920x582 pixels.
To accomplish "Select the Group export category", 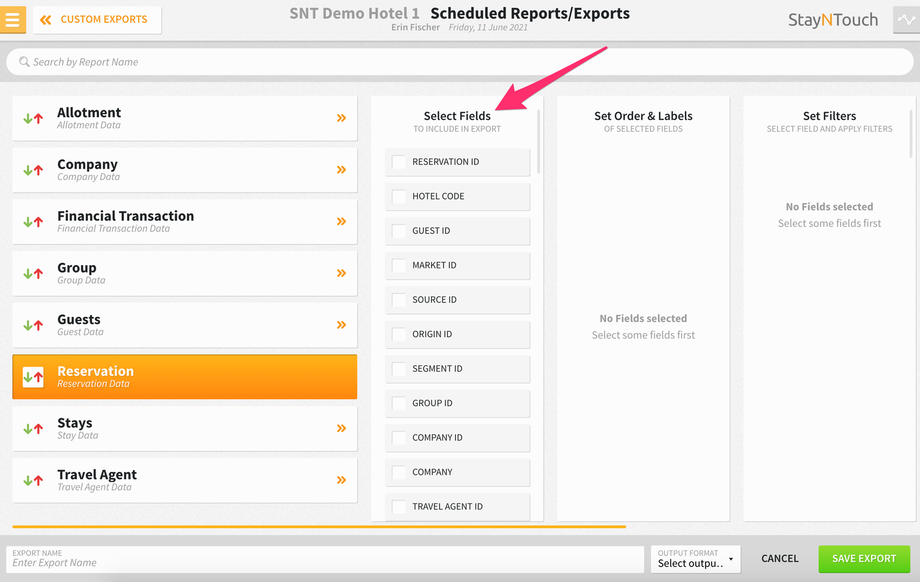I will point(185,273).
